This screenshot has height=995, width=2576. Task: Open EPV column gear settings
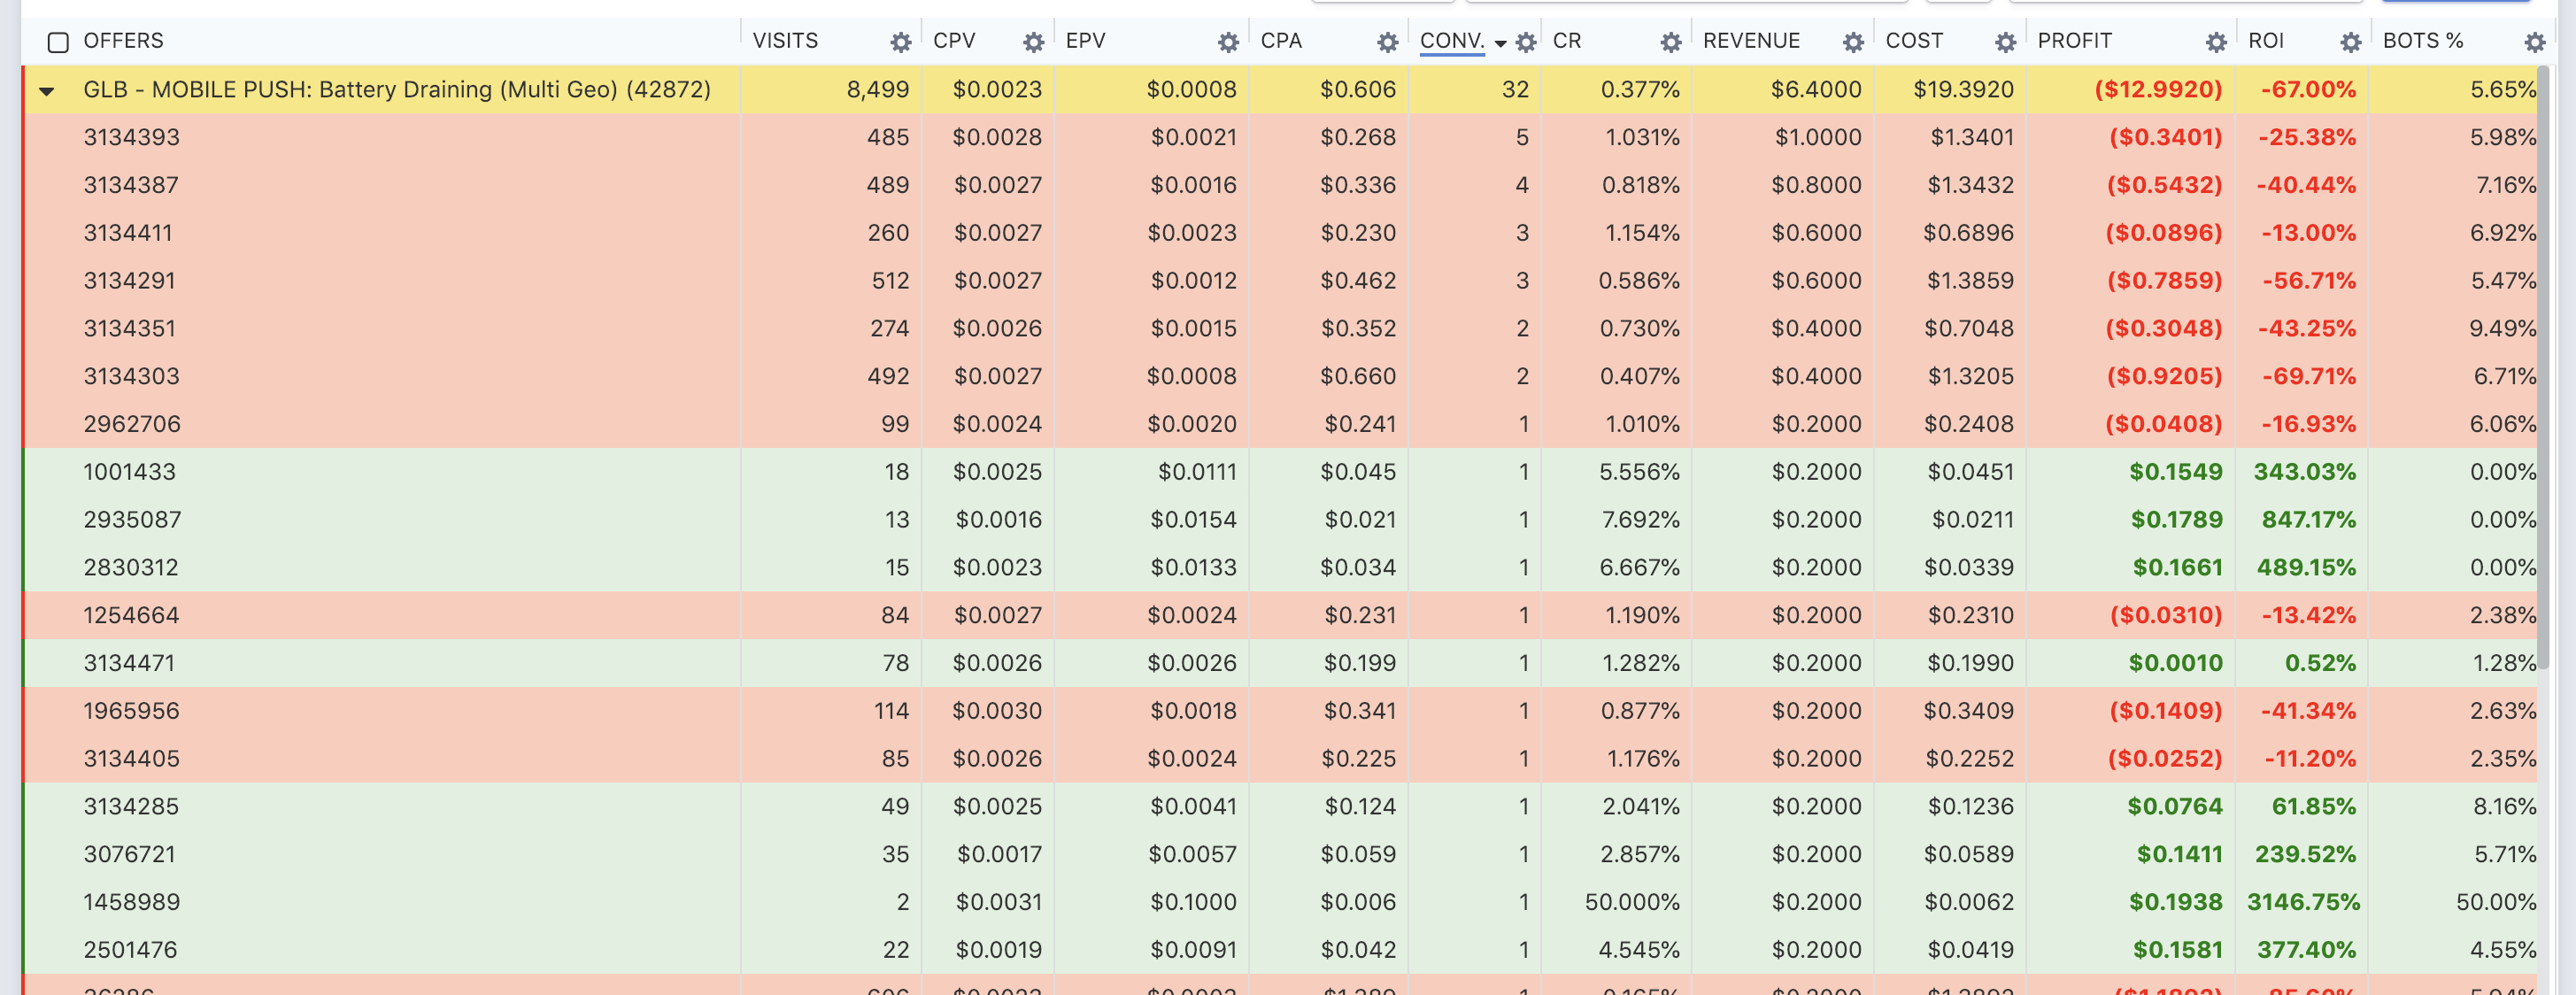[1228, 42]
